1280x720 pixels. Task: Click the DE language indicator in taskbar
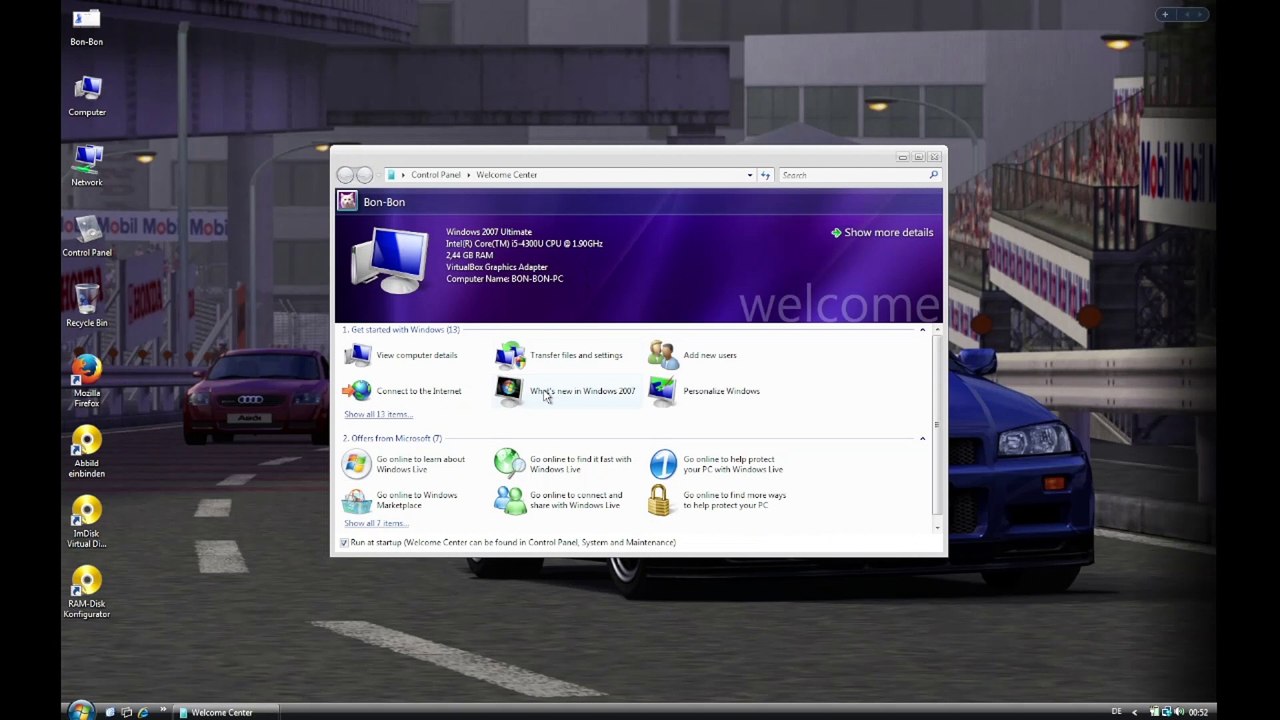tap(1116, 712)
